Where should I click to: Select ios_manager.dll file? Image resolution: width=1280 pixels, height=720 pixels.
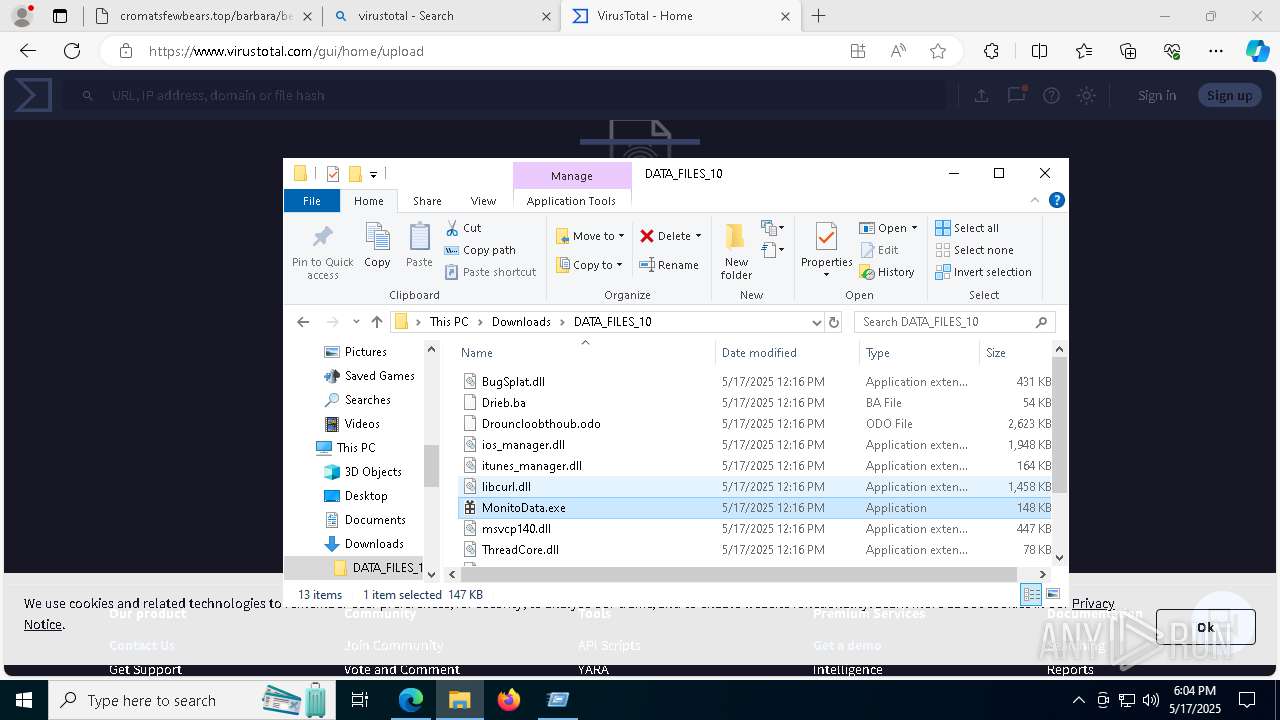(x=756, y=445)
